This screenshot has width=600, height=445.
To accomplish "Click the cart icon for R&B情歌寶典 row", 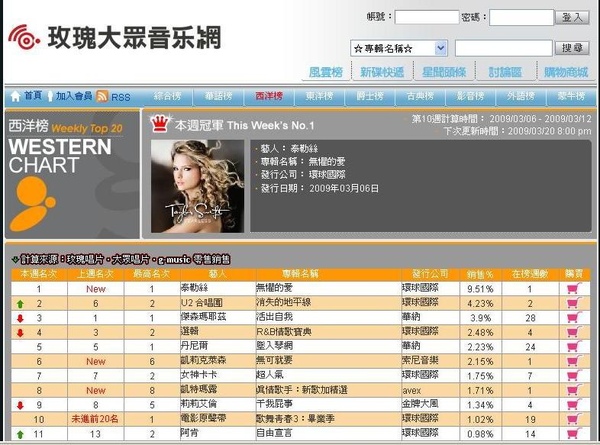I will tap(574, 332).
